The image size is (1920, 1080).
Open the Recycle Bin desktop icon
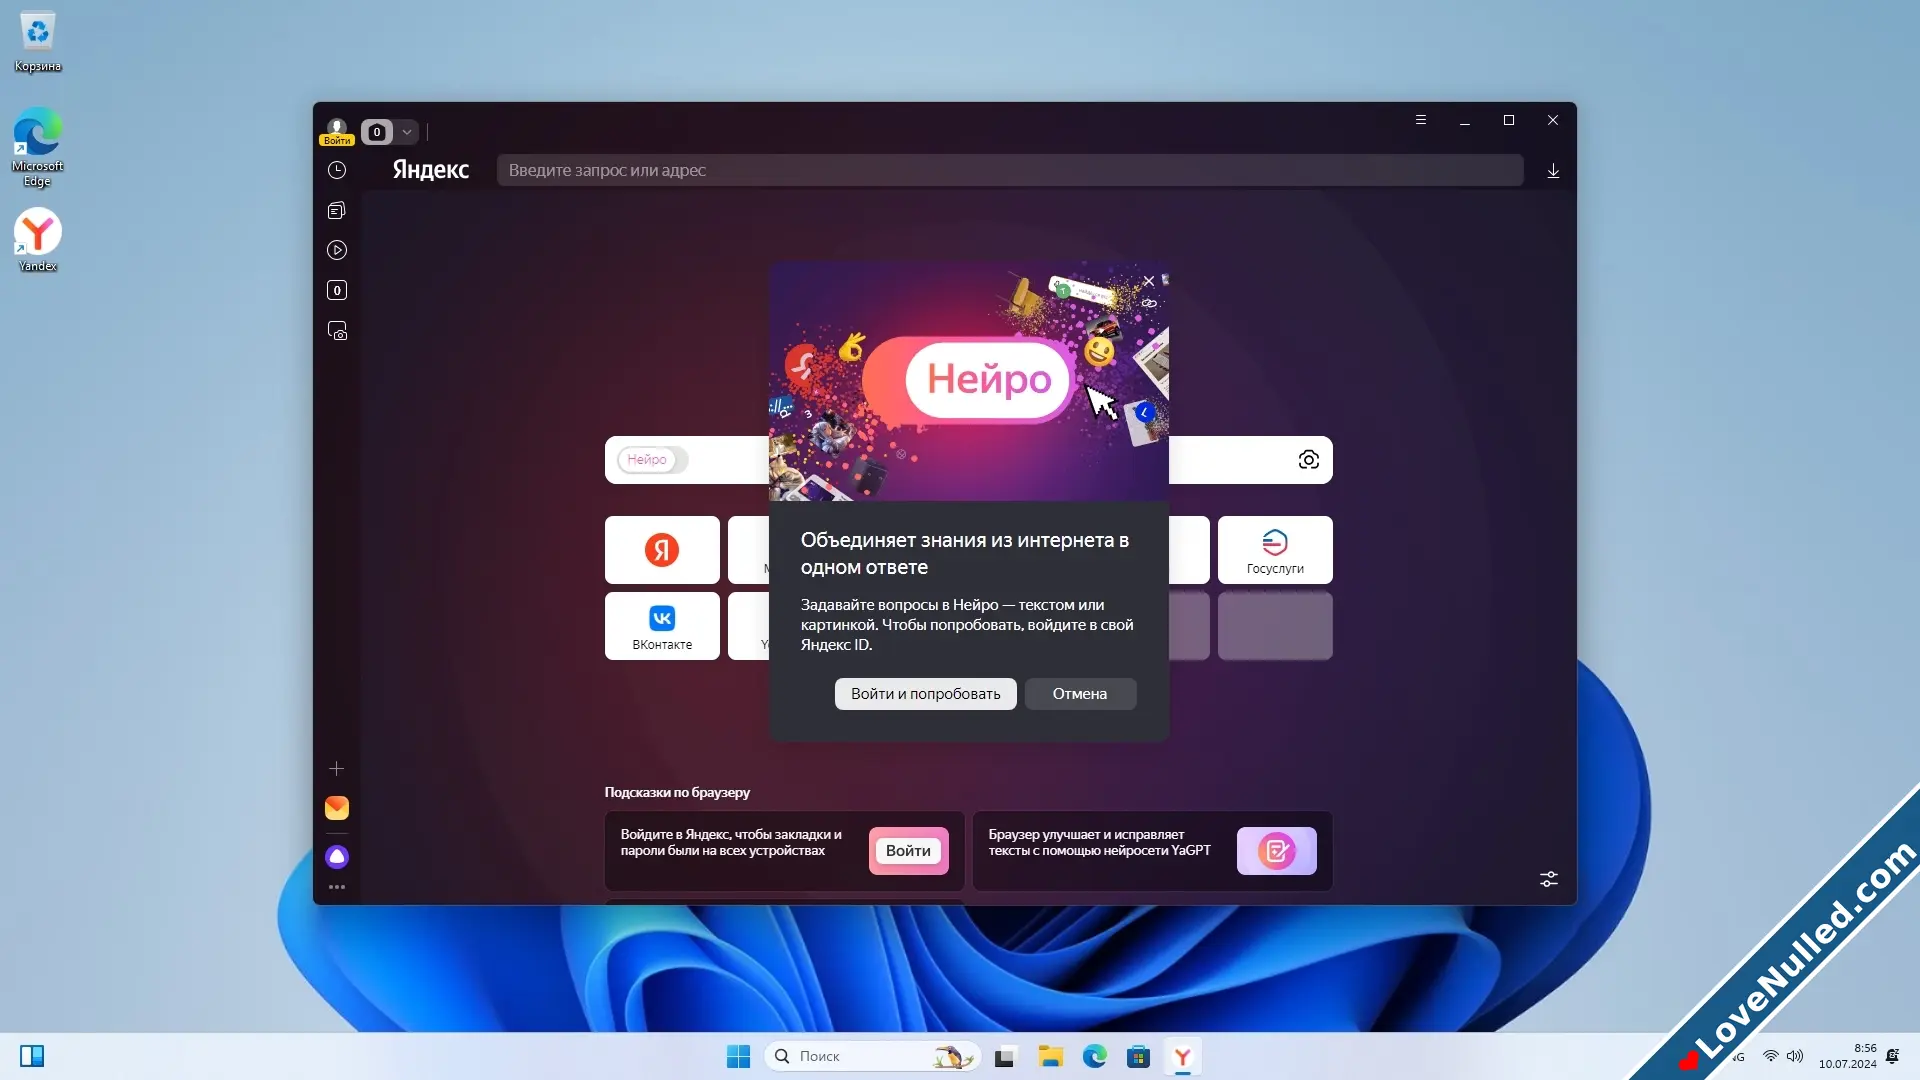click(38, 42)
